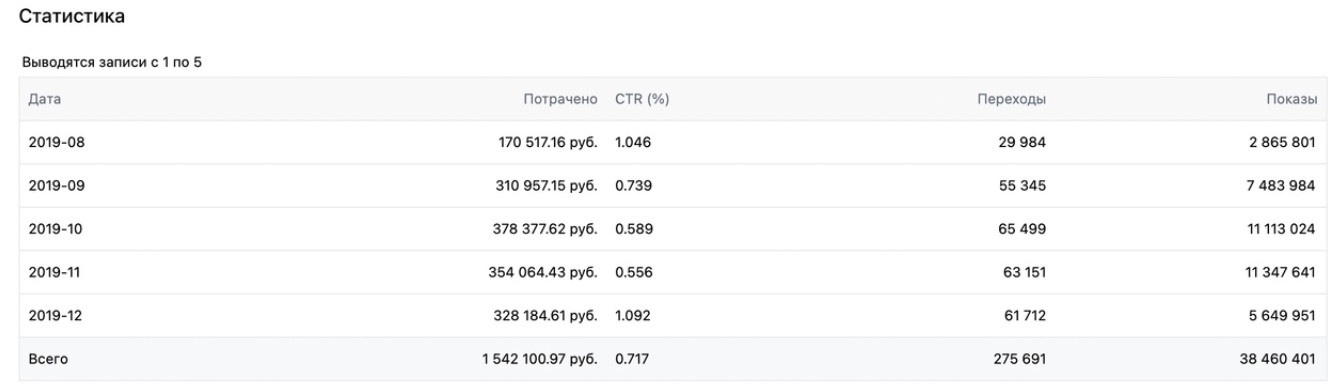Sort table by Дата column header
Screen dimensions: 1331x384
tap(45, 100)
